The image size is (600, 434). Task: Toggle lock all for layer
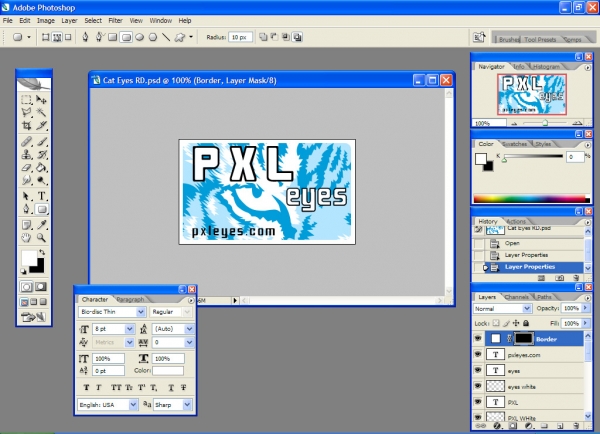point(526,323)
